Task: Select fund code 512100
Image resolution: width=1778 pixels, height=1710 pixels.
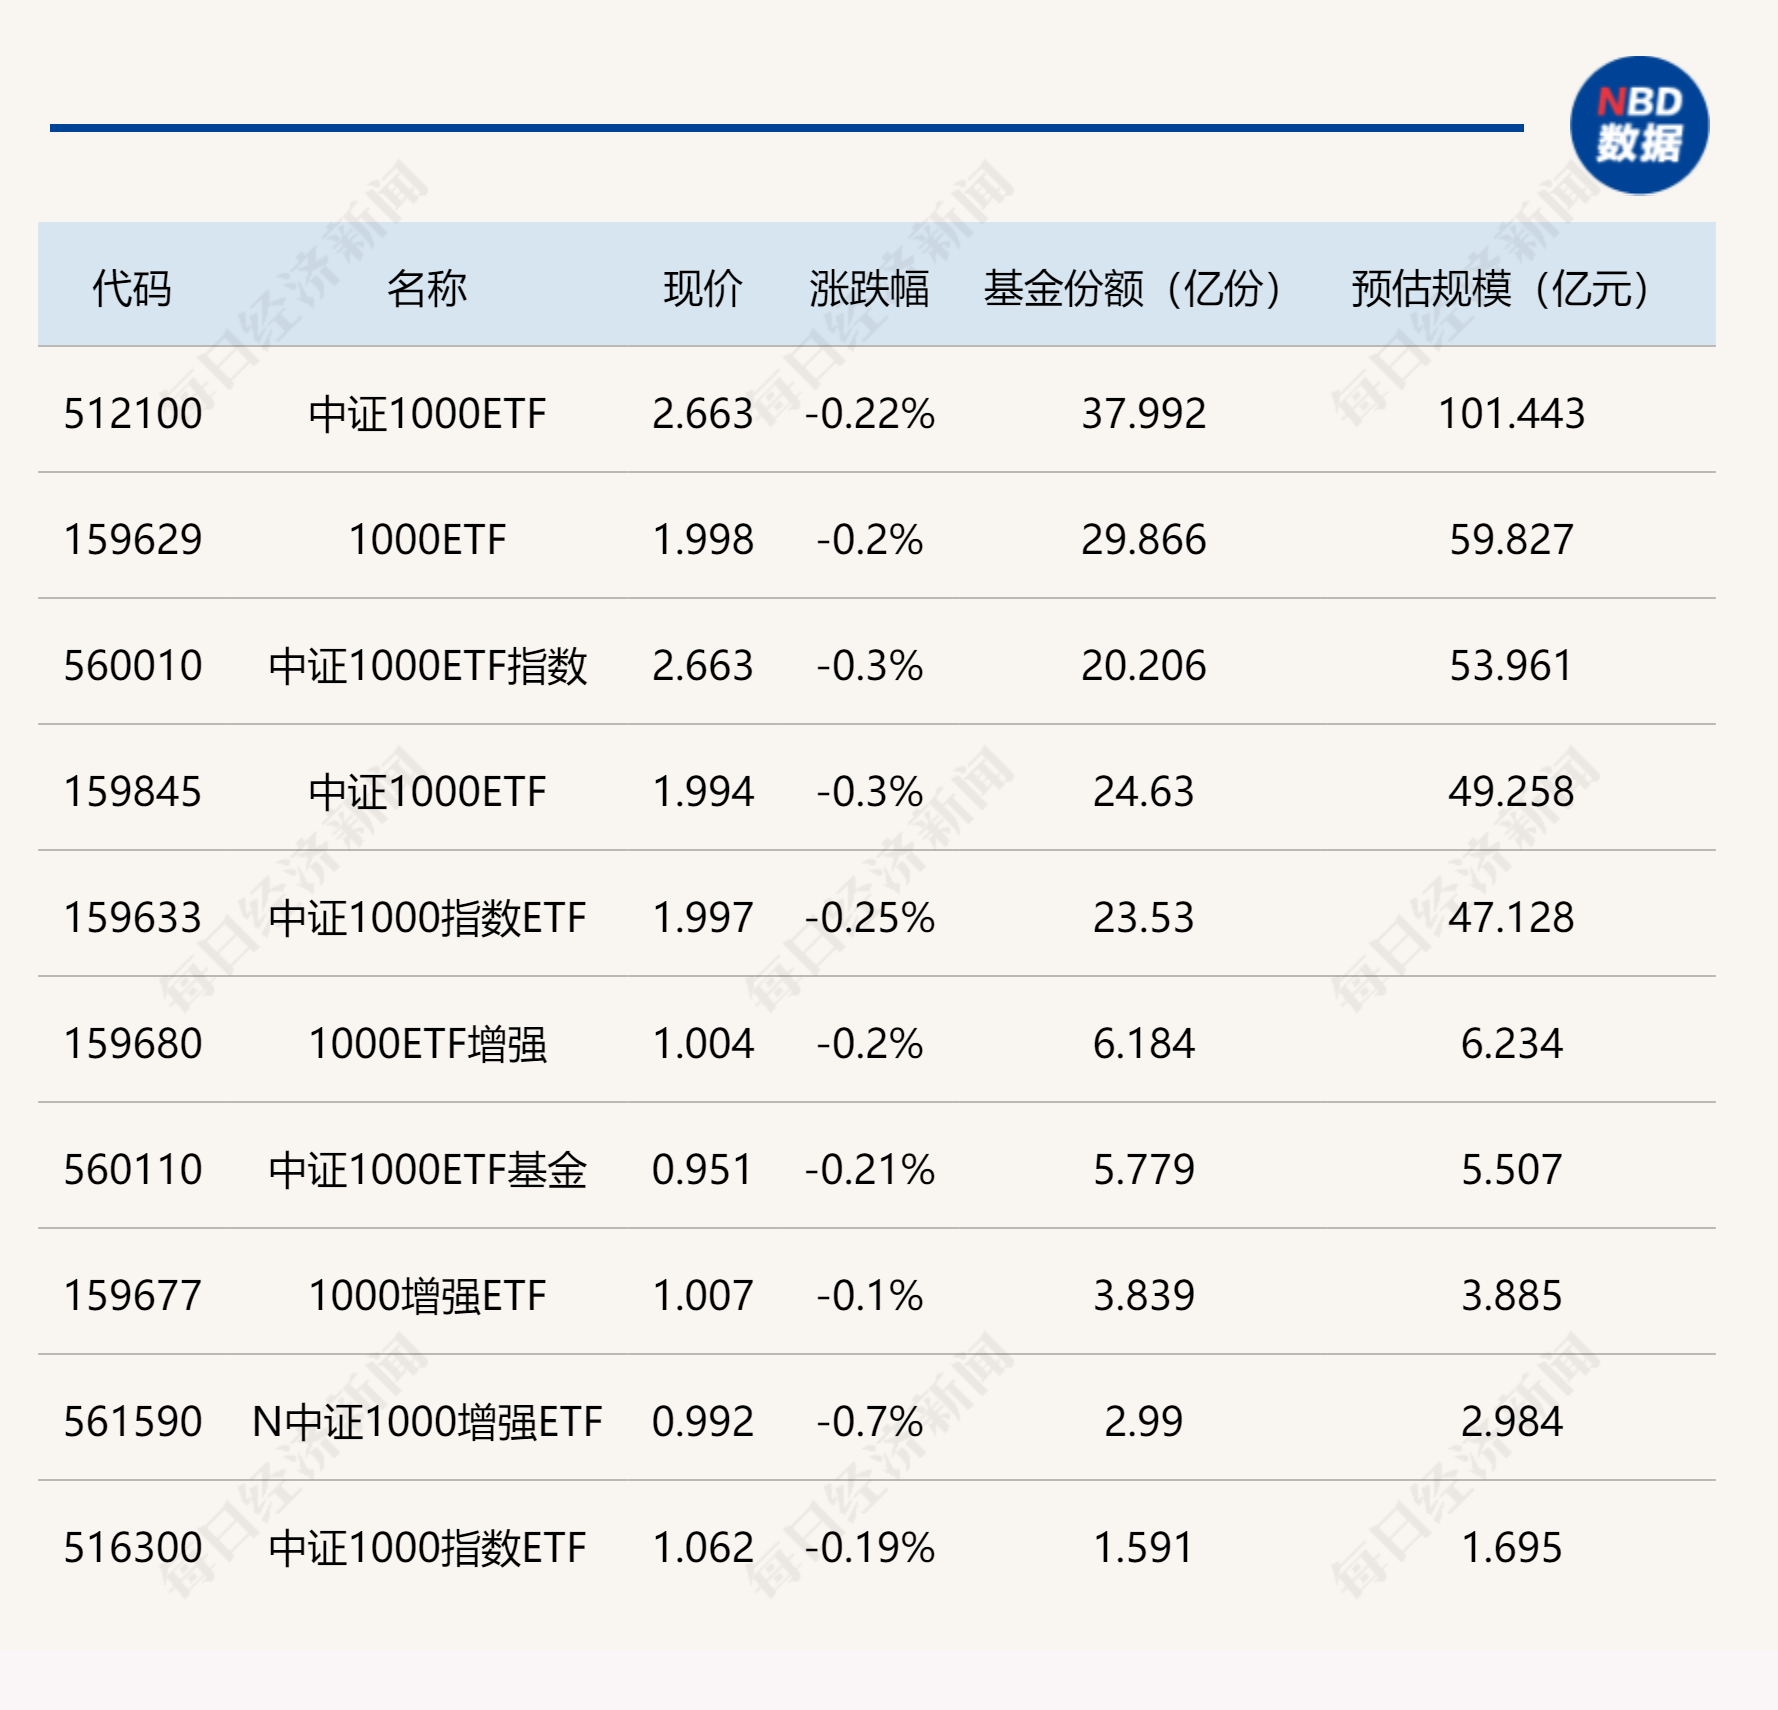Action: tap(133, 414)
